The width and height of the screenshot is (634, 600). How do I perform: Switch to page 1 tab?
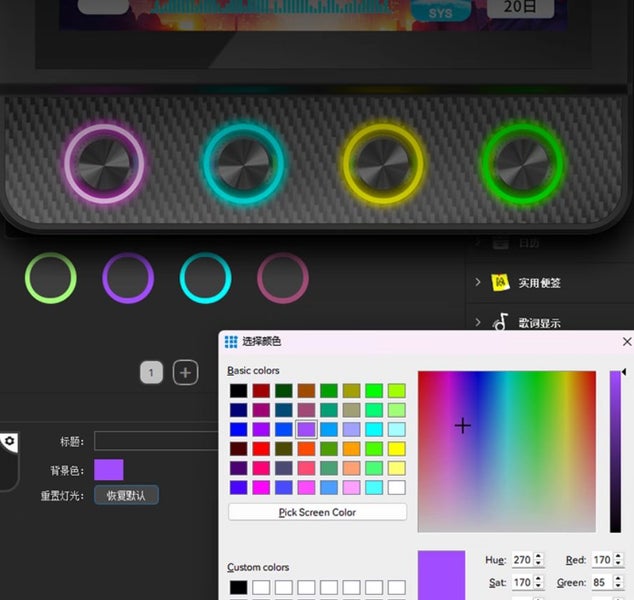[151, 373]
